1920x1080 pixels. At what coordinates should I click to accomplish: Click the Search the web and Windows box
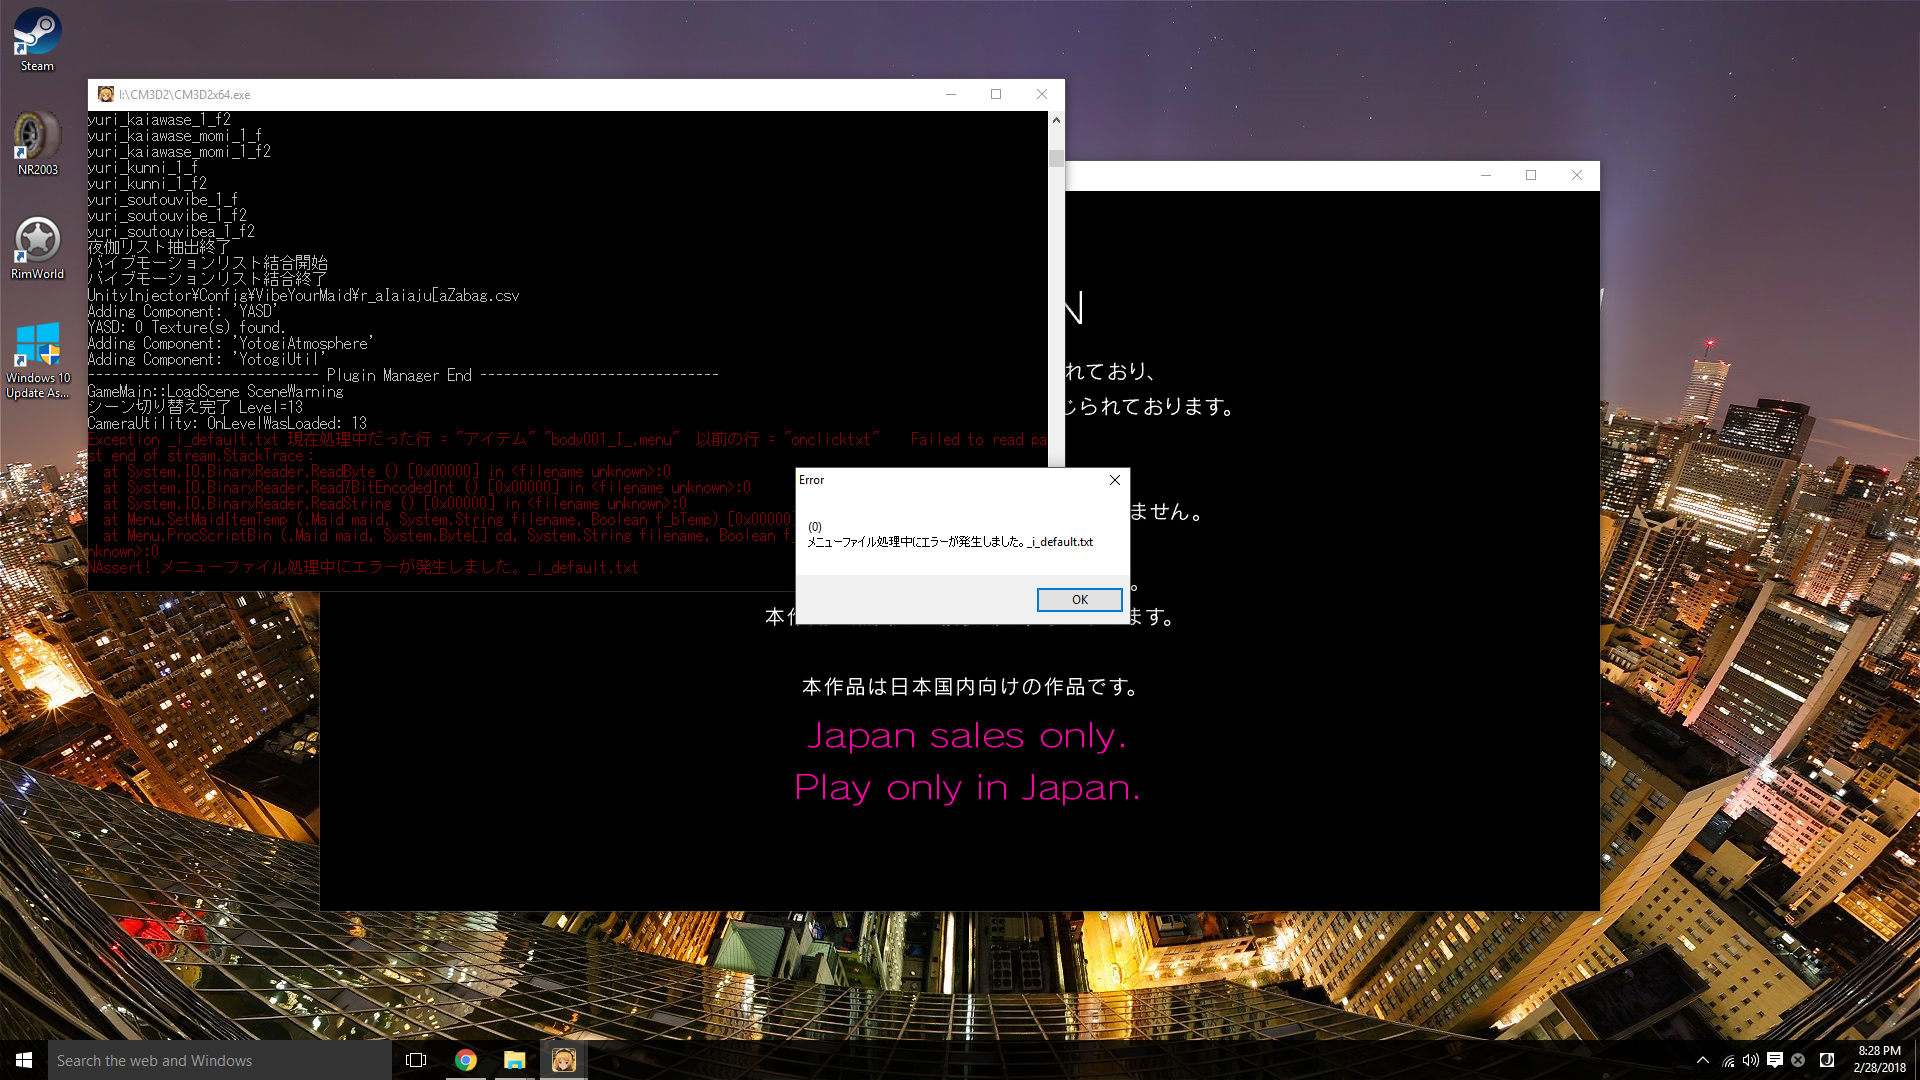(x=220, y=1060)
